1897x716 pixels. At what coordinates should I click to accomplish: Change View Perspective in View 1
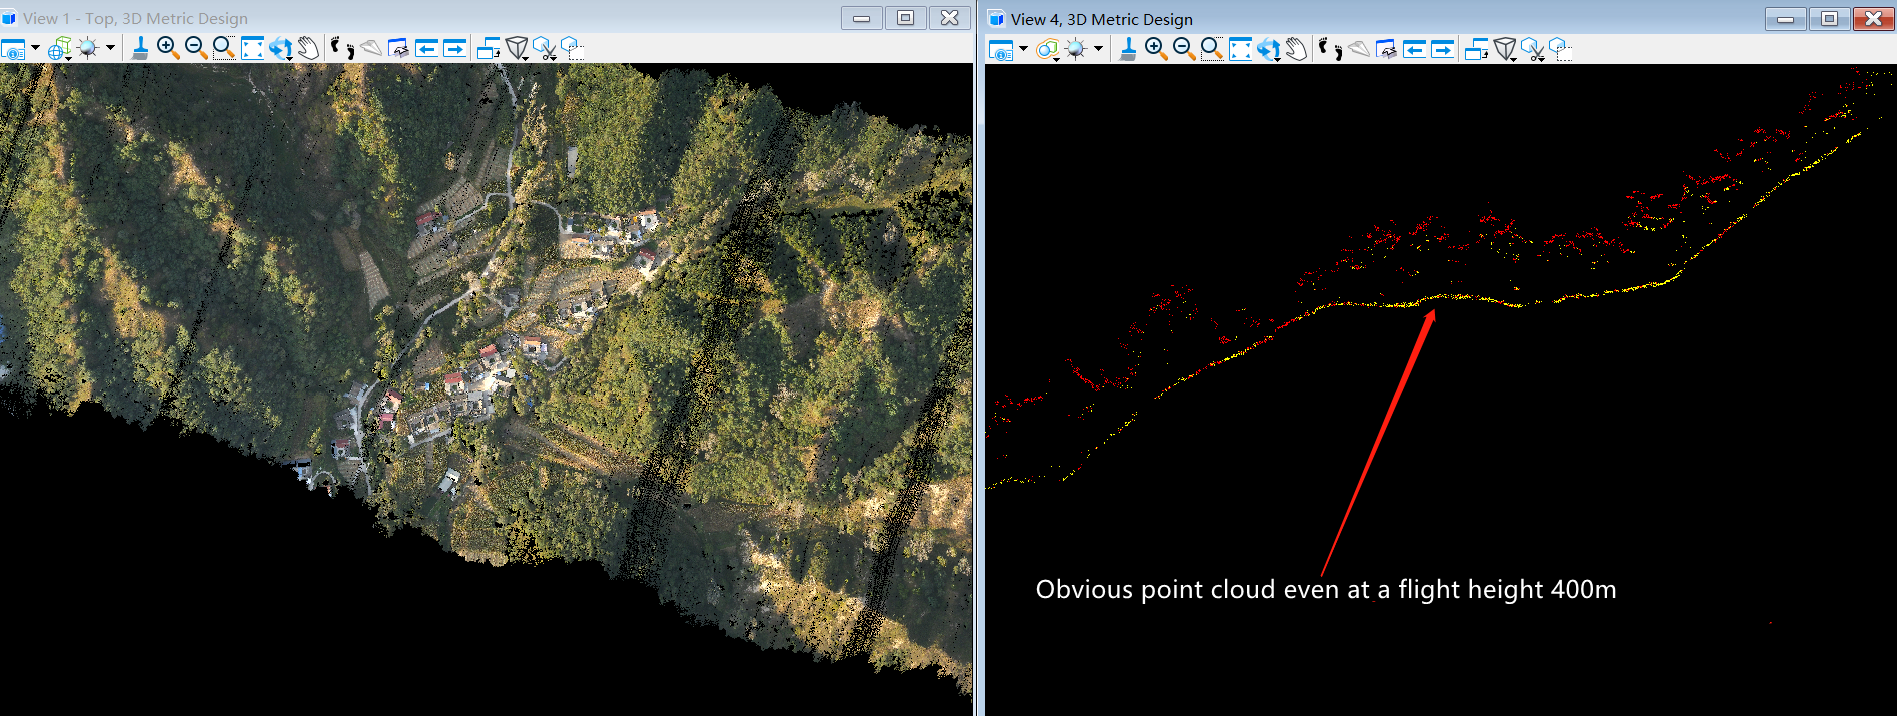(517, 48)
